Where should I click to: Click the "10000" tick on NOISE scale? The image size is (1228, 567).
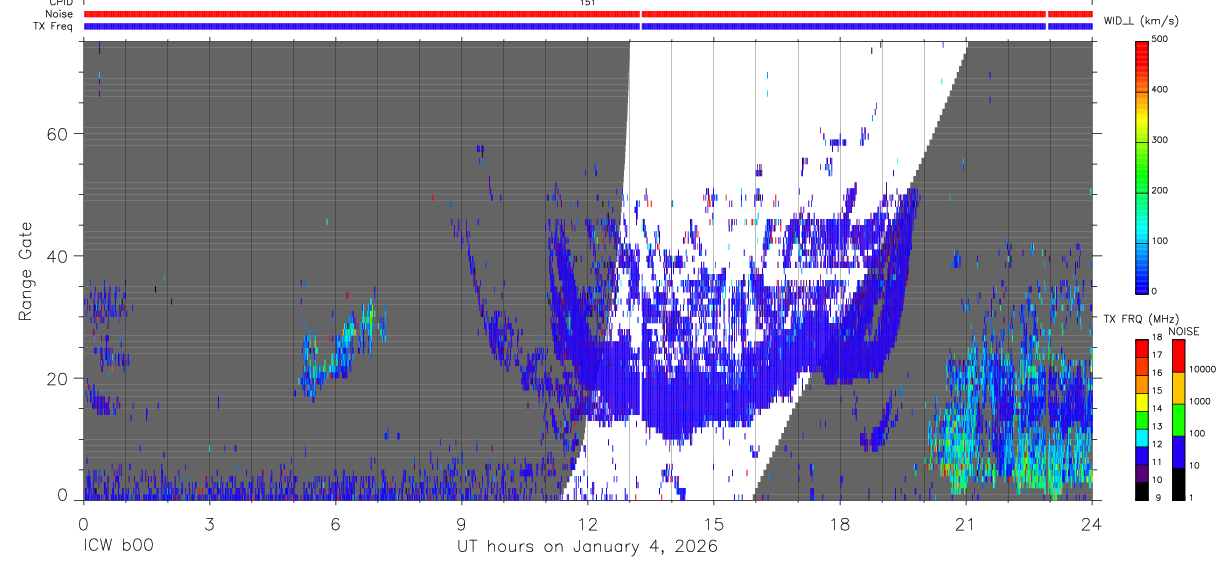coord(1204,371)
